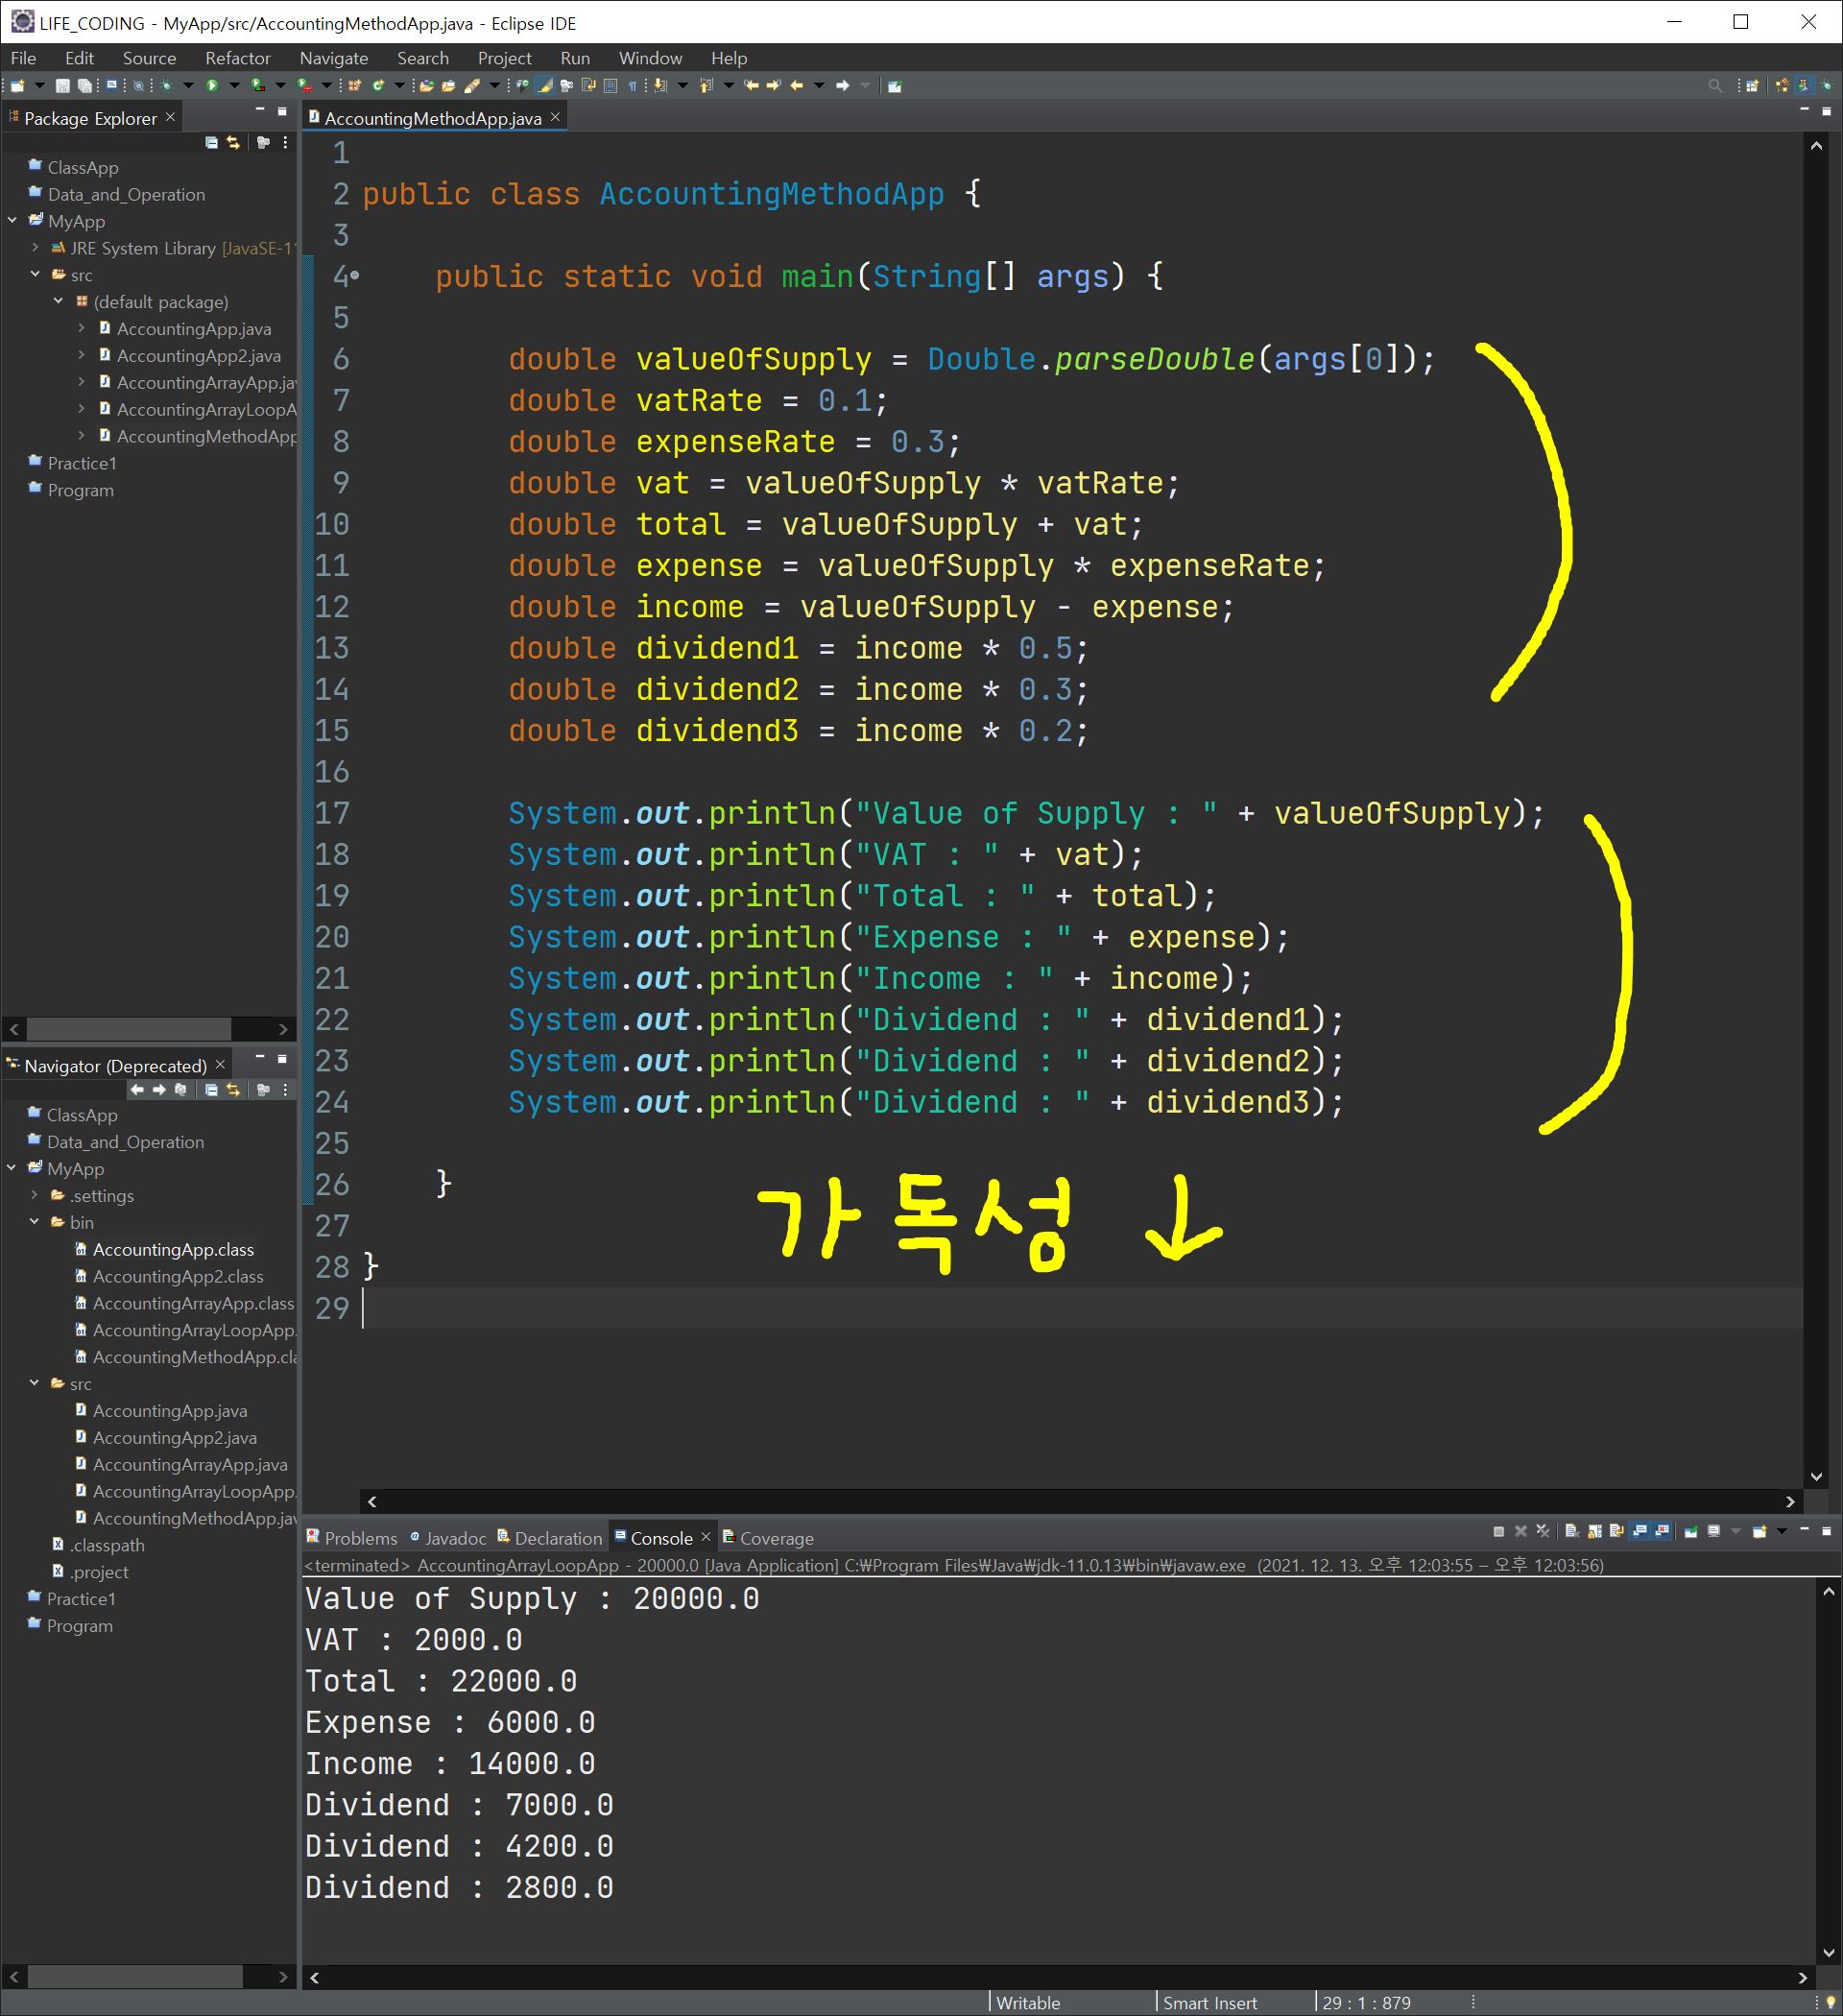Open the Run button dropdown arrow
The image size is (1843, 2016).
(234, 86)
